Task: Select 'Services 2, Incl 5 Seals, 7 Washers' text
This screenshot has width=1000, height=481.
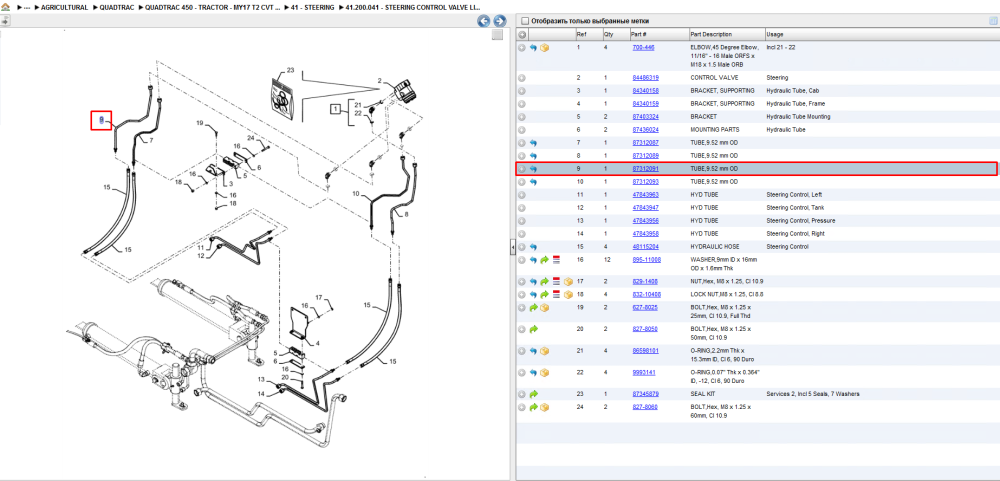Action: pyautogui.click(x=812, y=394)
